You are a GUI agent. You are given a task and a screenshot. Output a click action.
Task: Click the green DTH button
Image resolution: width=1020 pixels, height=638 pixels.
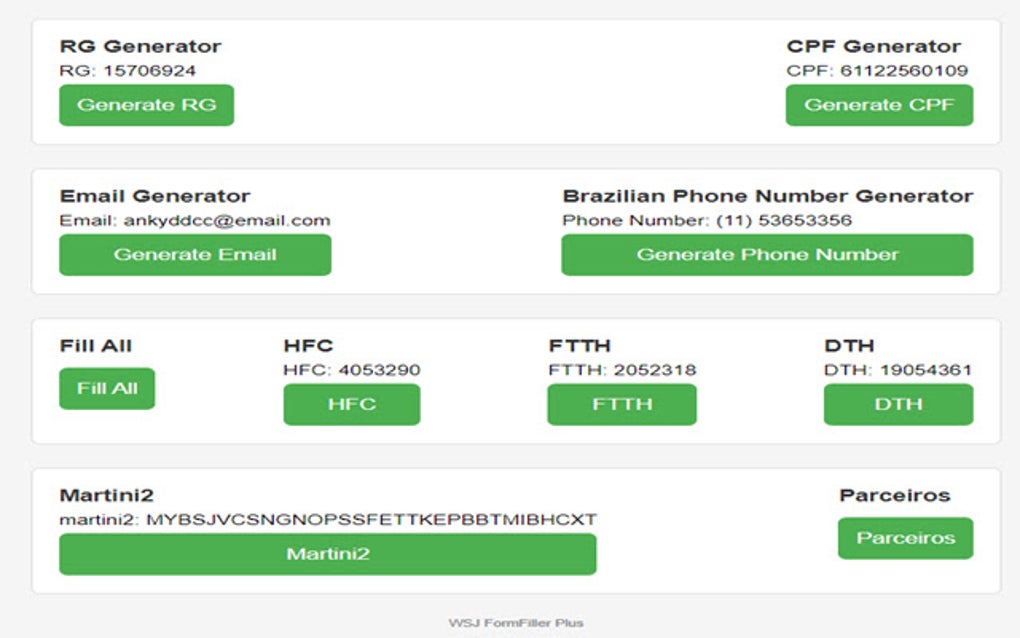coord(898,404)
